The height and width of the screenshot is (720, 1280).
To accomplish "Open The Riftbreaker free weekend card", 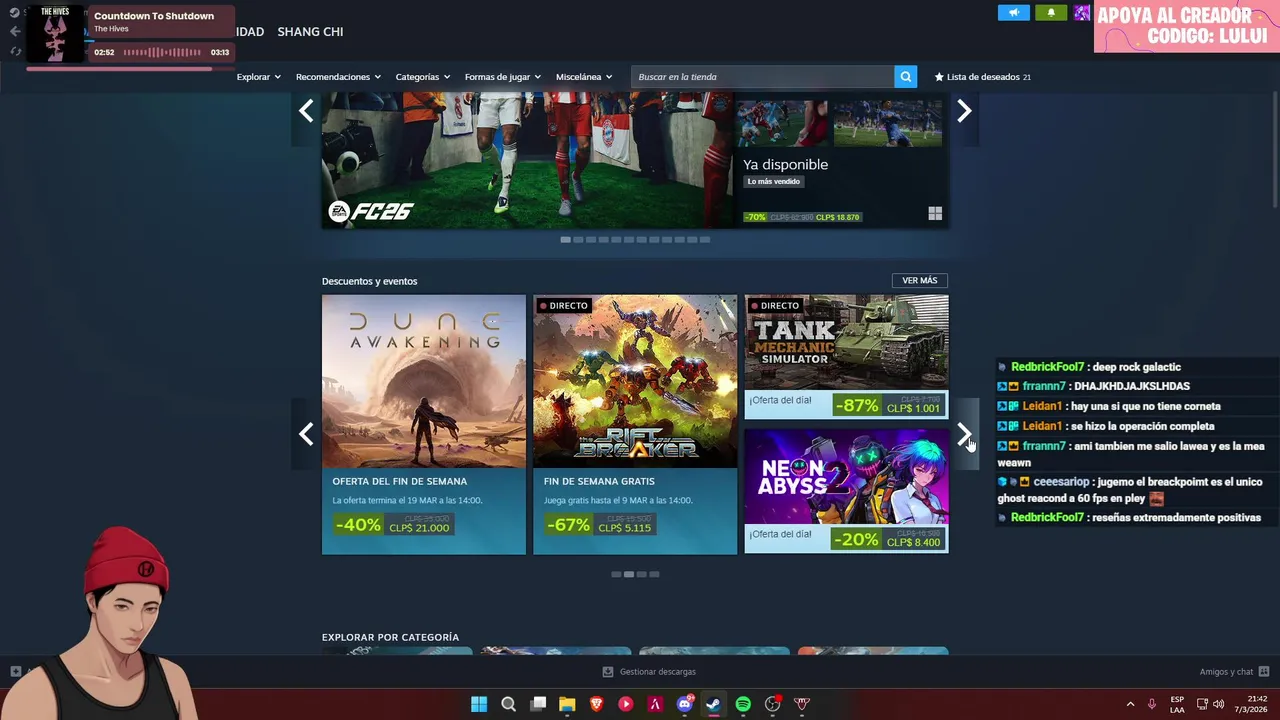I will click(635, 424).
